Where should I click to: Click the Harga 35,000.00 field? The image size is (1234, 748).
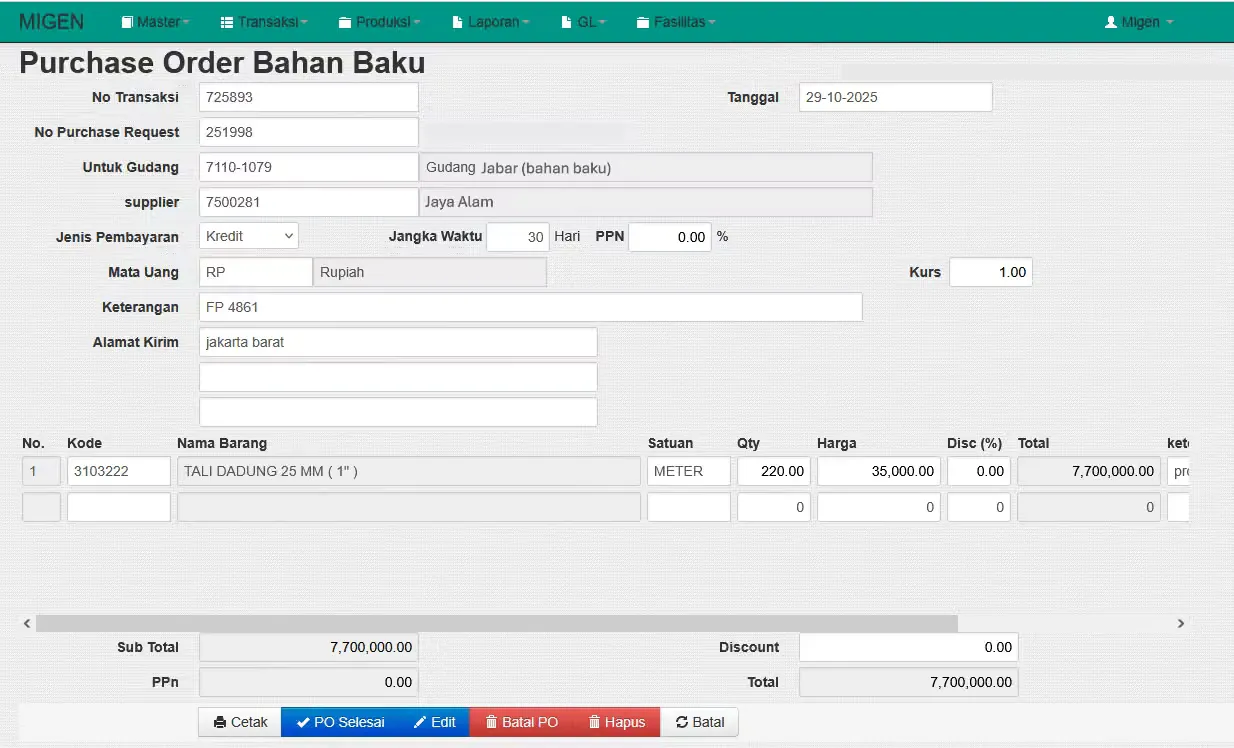[x=879, y=471]
